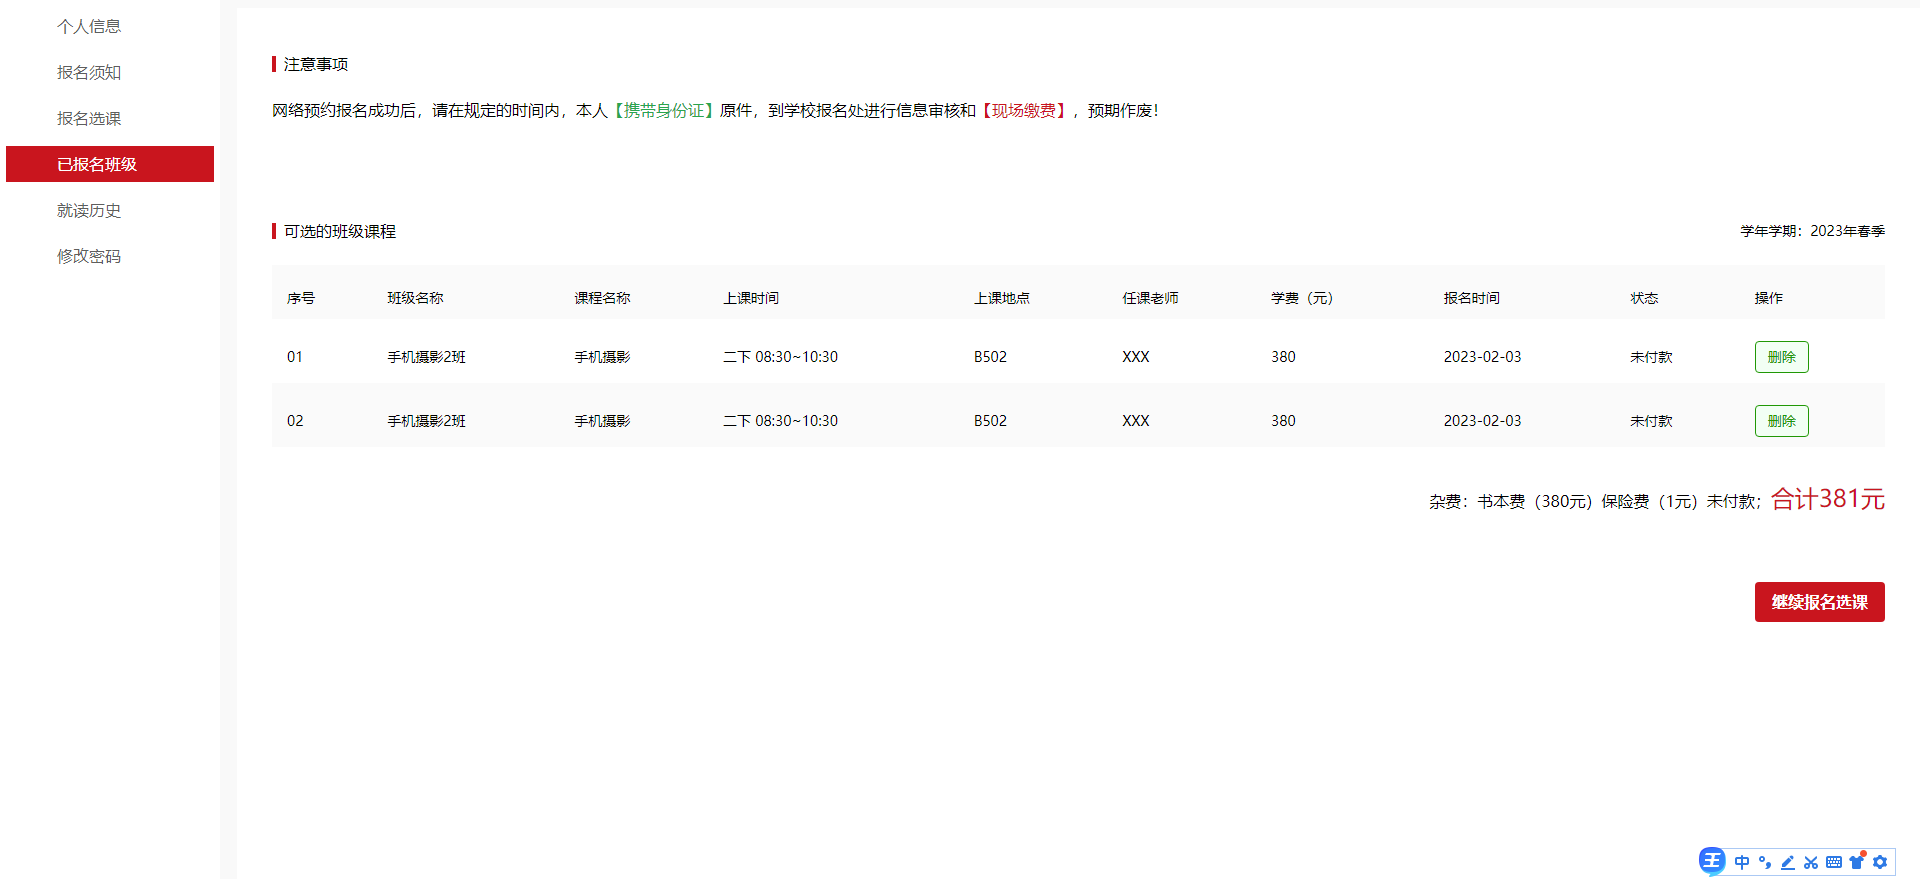
Task: Click the 未付款 status in row 01
Action: pyautogui.click(x=1651, y=357)
